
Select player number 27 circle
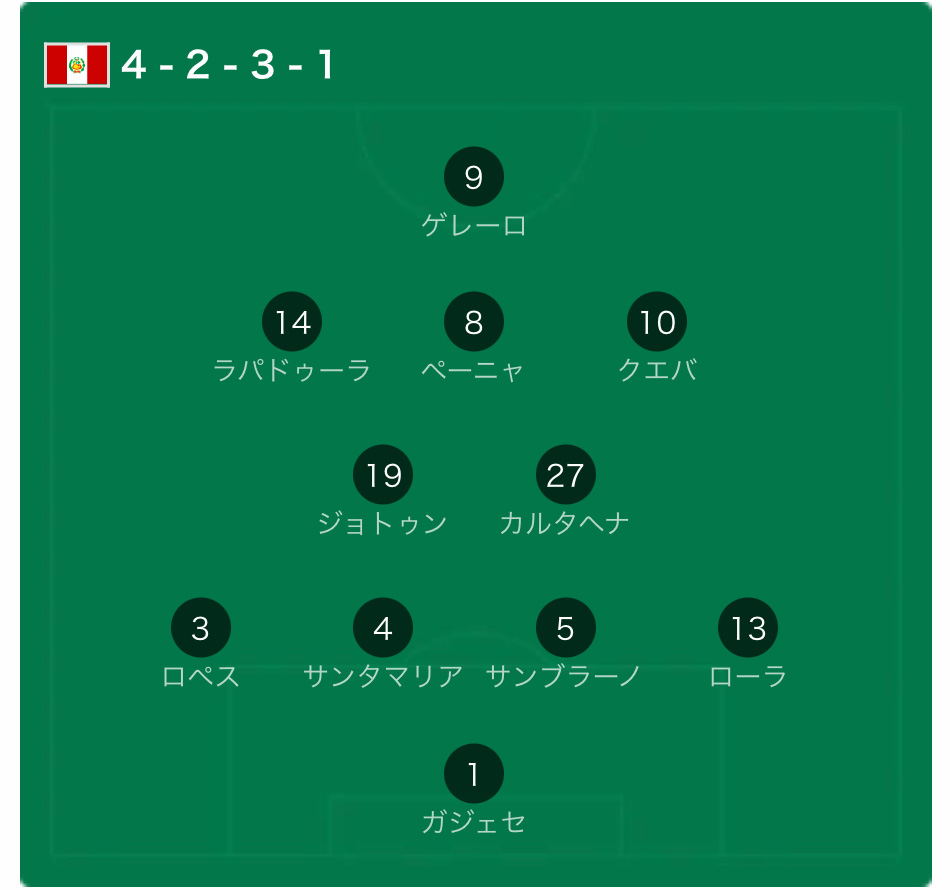(566, 474)
